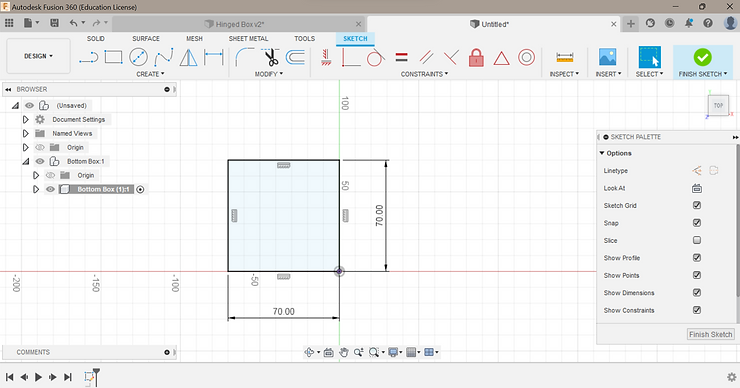The image size is (740, 388).
Task: Toggle the Show Points checkbox
Action: coord(697,275)
